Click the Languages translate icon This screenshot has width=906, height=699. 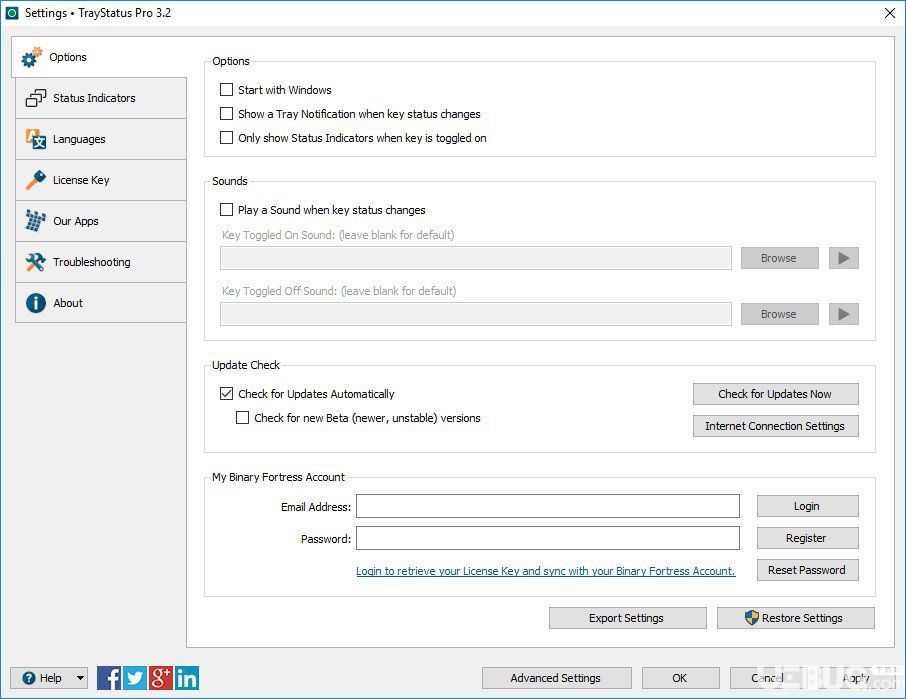pos(36,139)
